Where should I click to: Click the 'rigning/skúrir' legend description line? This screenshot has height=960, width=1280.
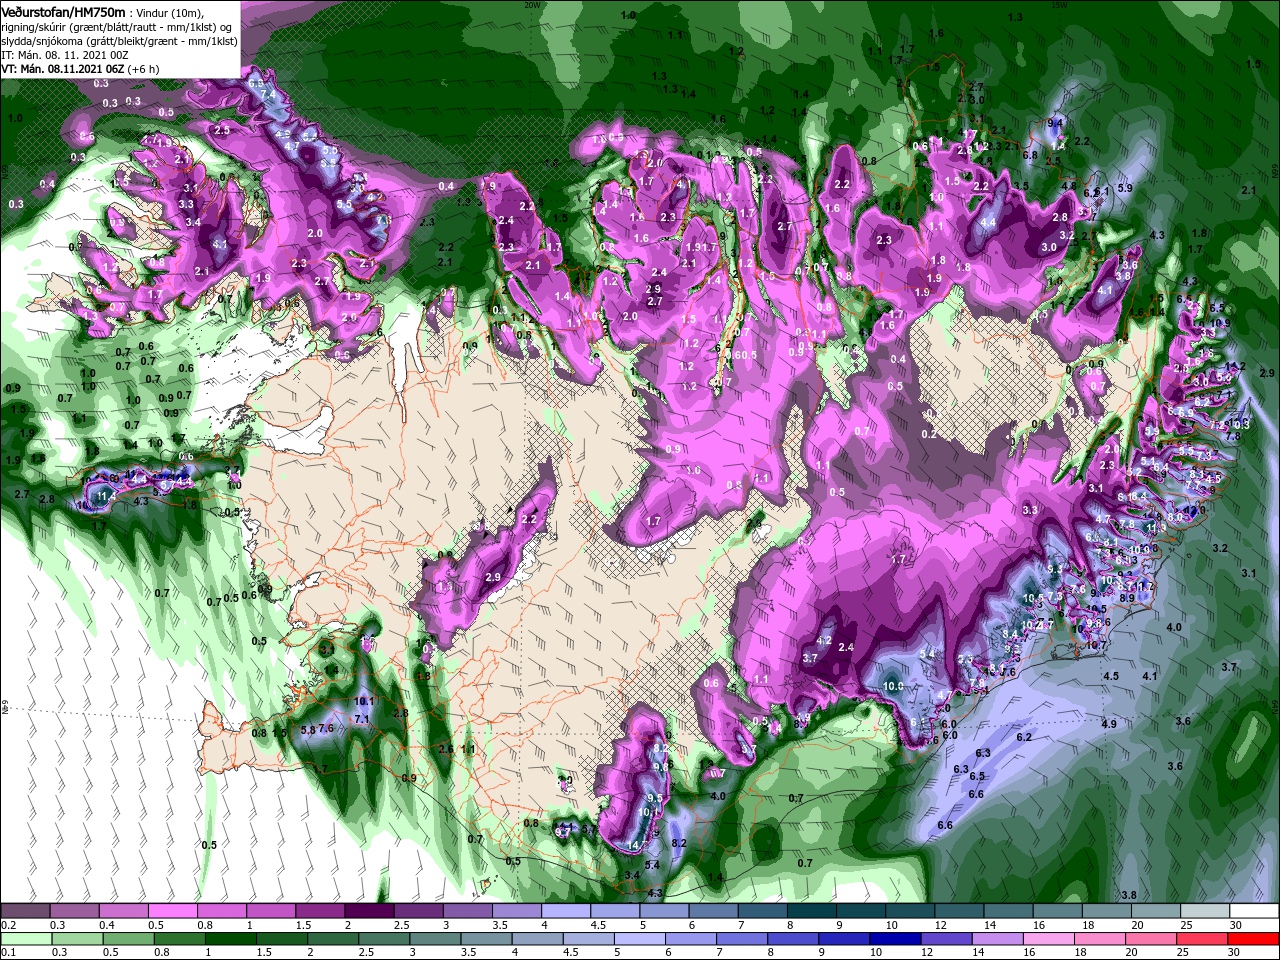point(118,25)
